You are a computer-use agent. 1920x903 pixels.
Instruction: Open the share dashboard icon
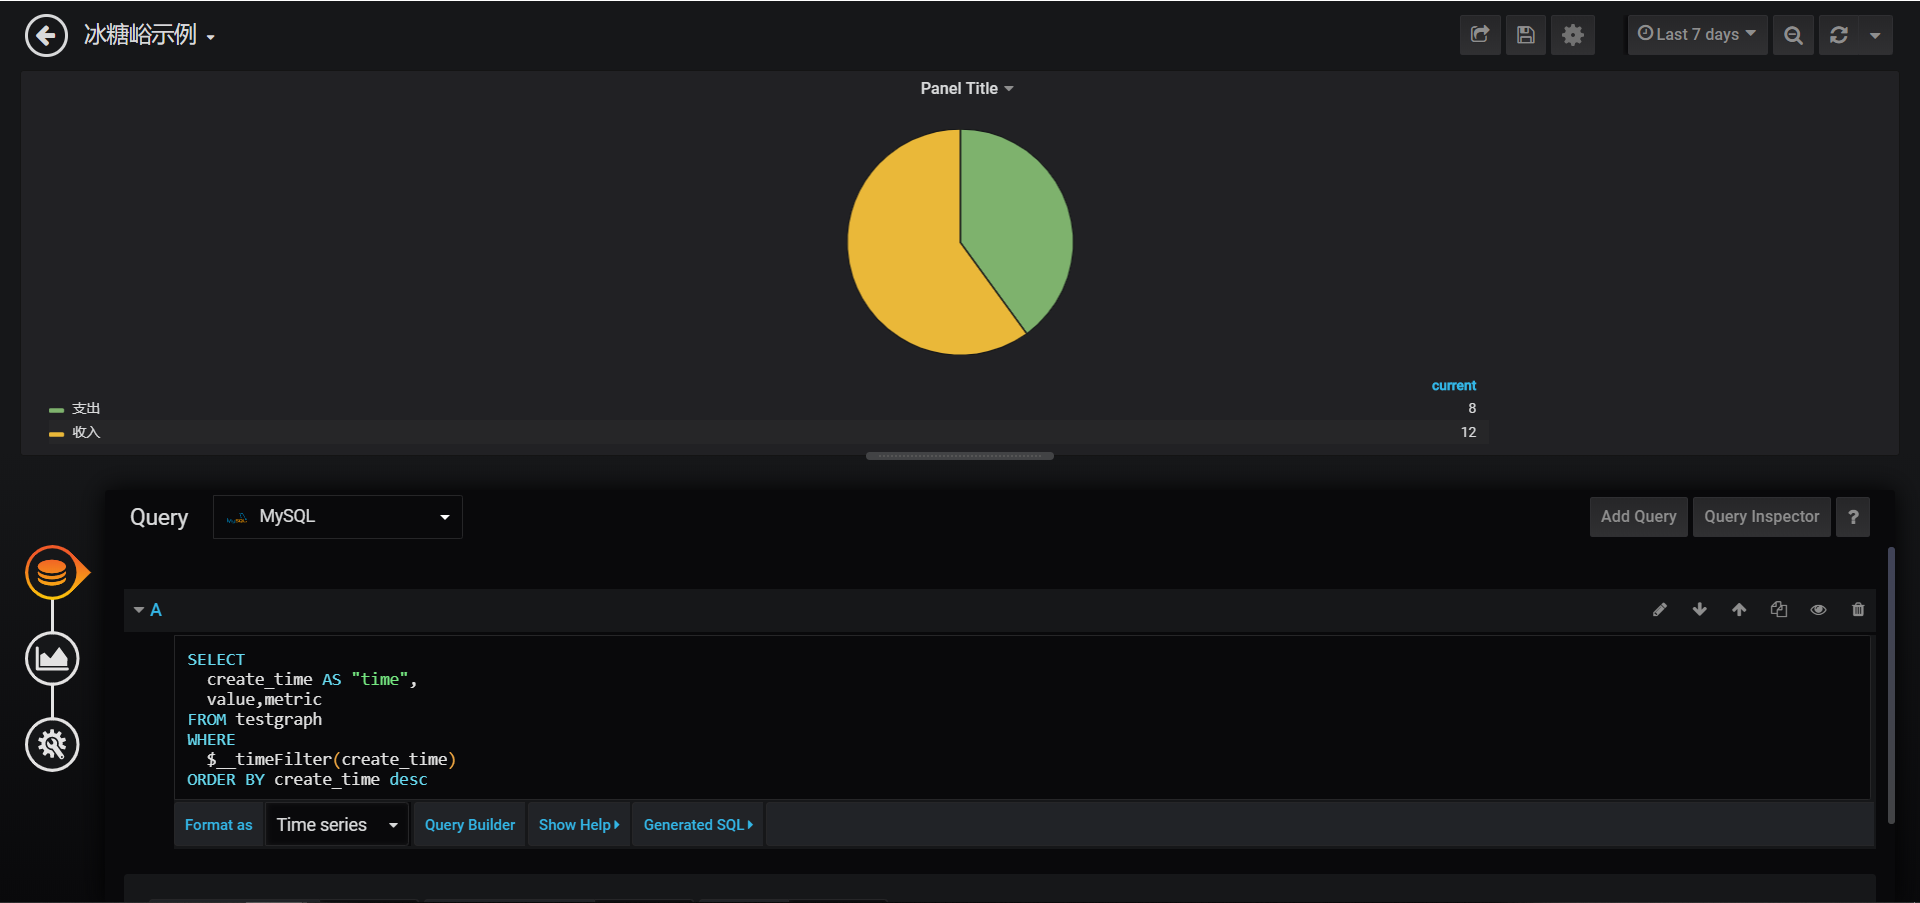coord(1479,35)
